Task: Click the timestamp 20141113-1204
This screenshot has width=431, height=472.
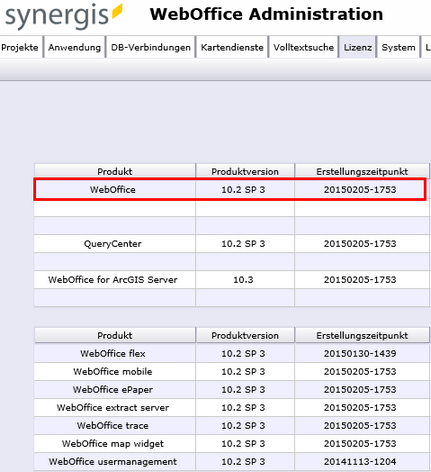Action: [362, 461]
